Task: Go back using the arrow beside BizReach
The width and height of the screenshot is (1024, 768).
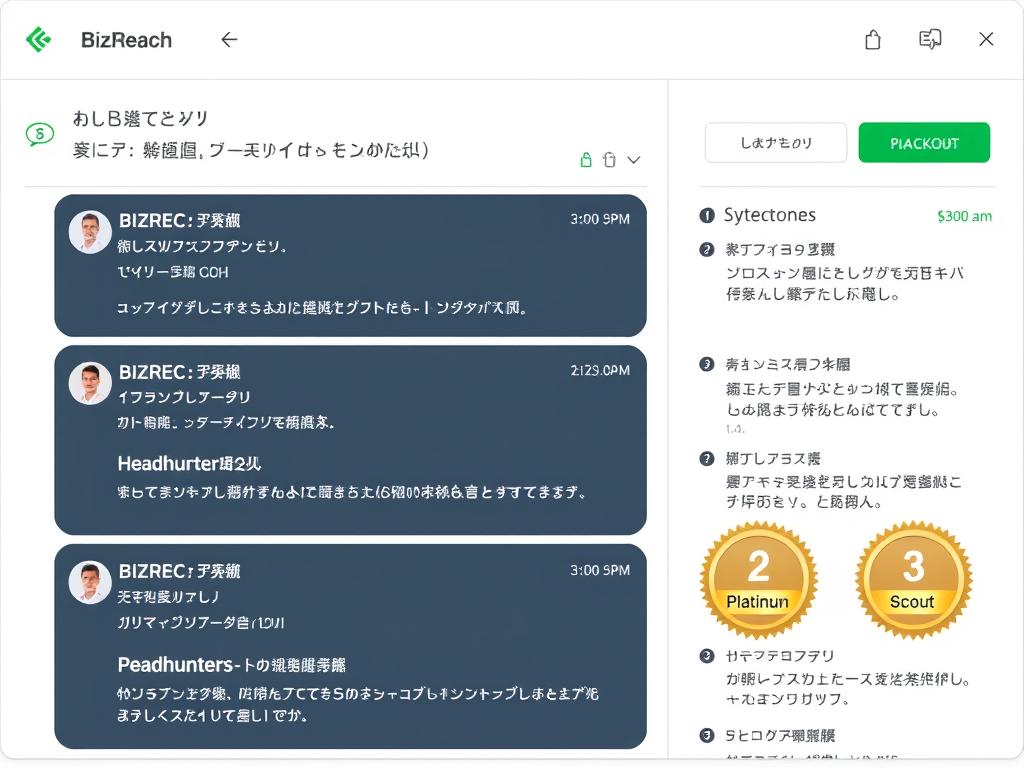Action: (x=229, y=40)
